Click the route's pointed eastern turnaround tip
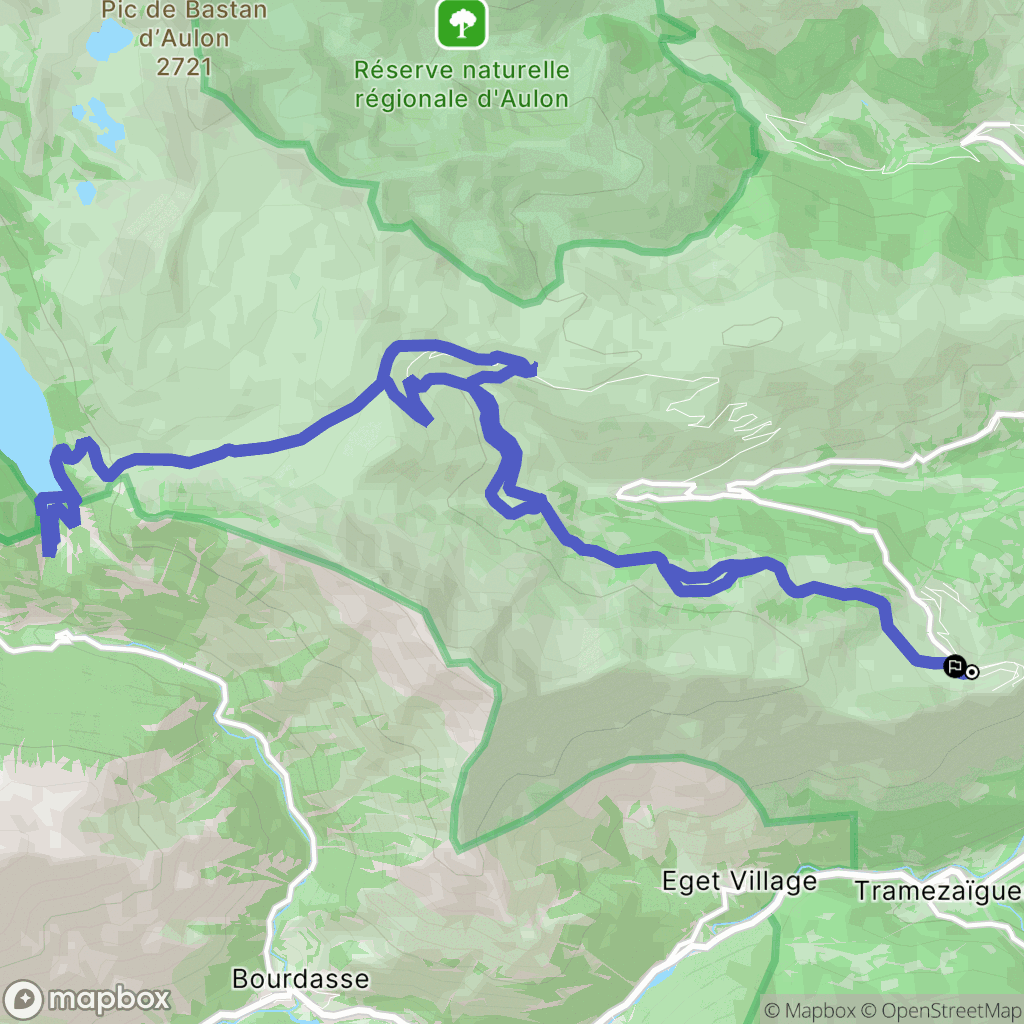 [530, 370]
